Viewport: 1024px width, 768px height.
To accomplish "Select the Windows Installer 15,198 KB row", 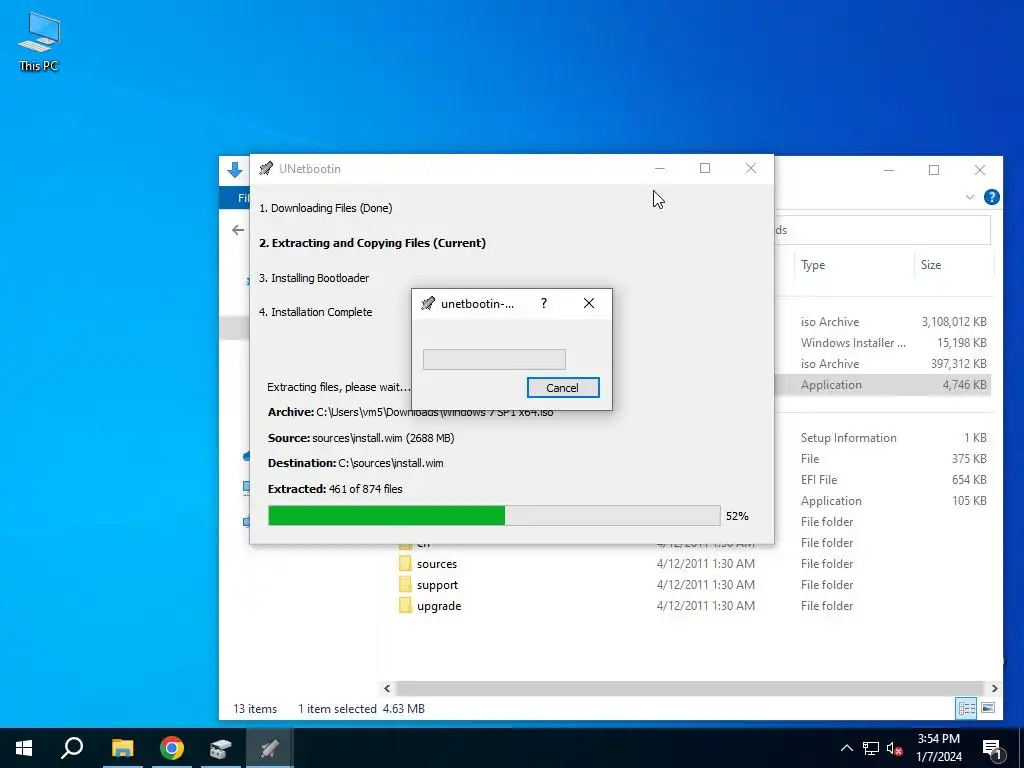I will tap(882, 343).
